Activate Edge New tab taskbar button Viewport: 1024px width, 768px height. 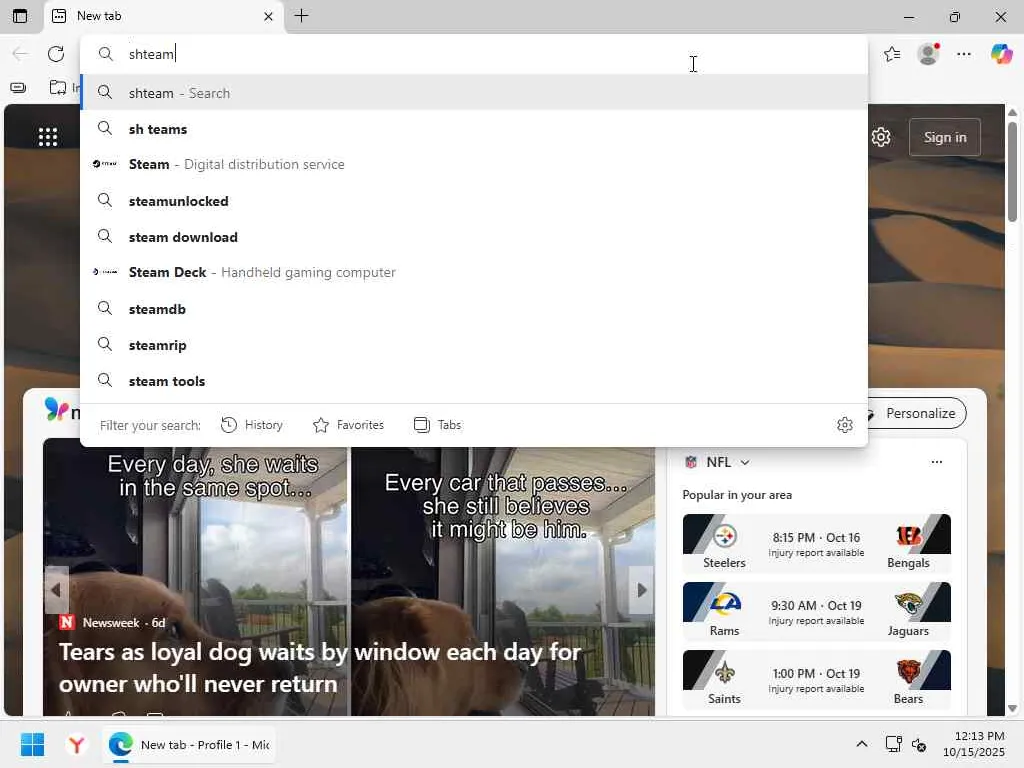click(x=189, y=744)
